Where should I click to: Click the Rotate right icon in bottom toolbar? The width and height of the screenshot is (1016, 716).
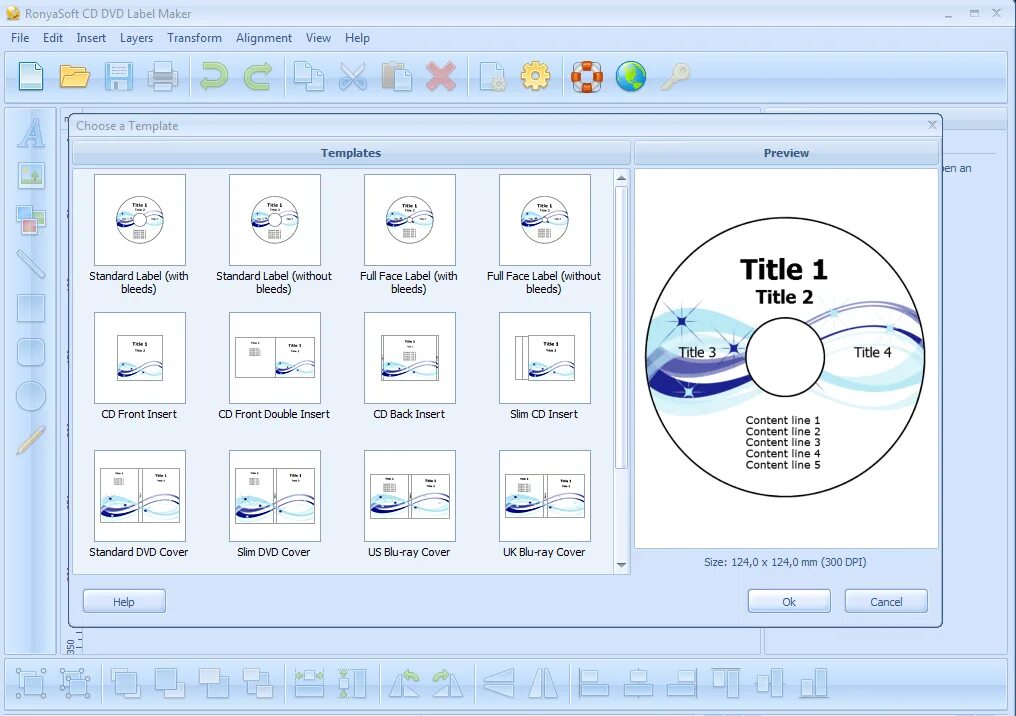448,684
